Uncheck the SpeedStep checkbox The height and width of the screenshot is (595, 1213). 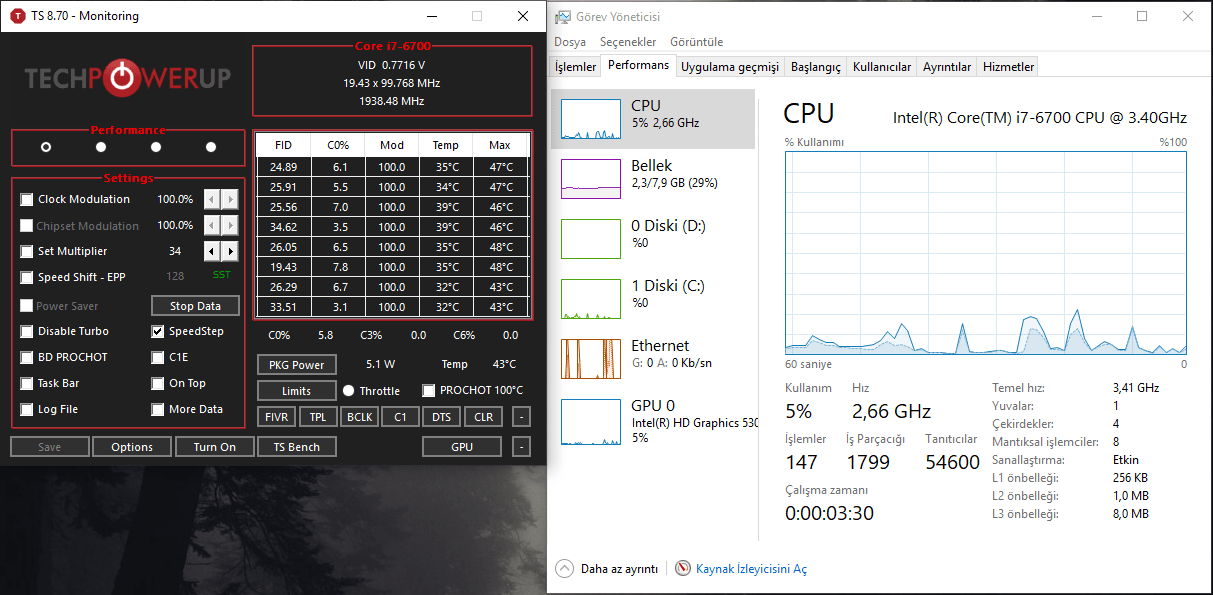[158, 331]
